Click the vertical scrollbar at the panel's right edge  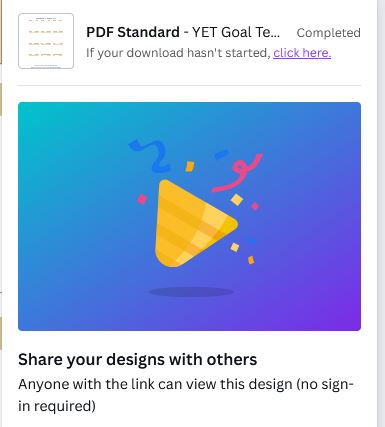pos(381,213)
